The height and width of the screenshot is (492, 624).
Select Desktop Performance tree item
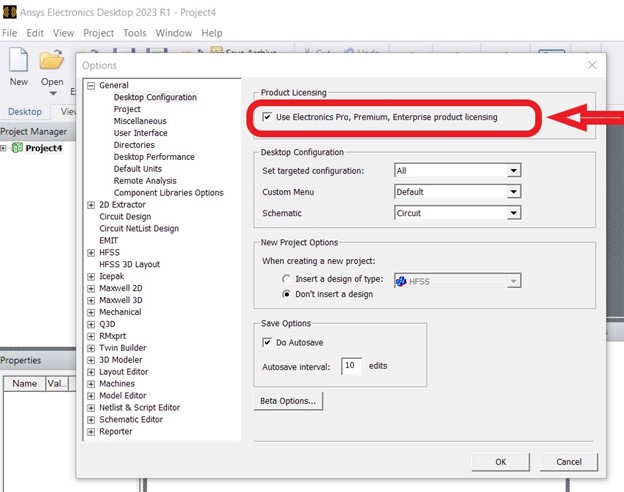(x=154, y=157)
